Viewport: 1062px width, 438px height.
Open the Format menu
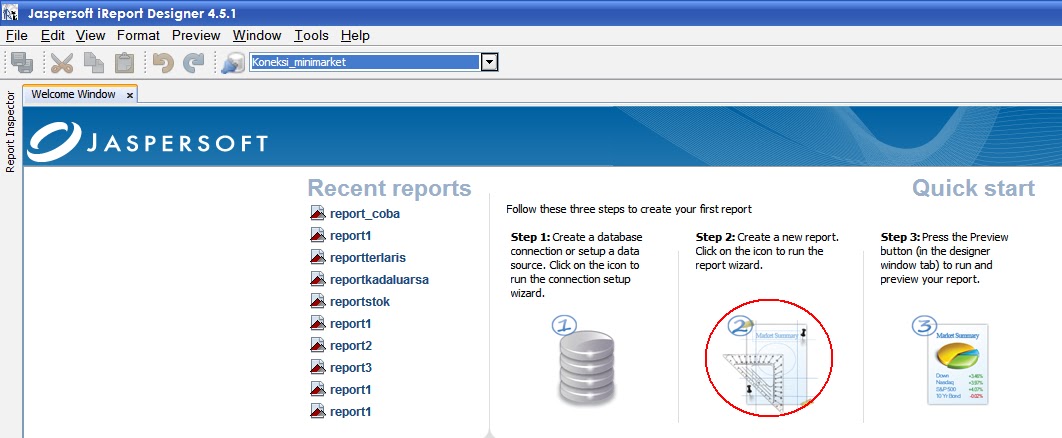coord(138,36)
